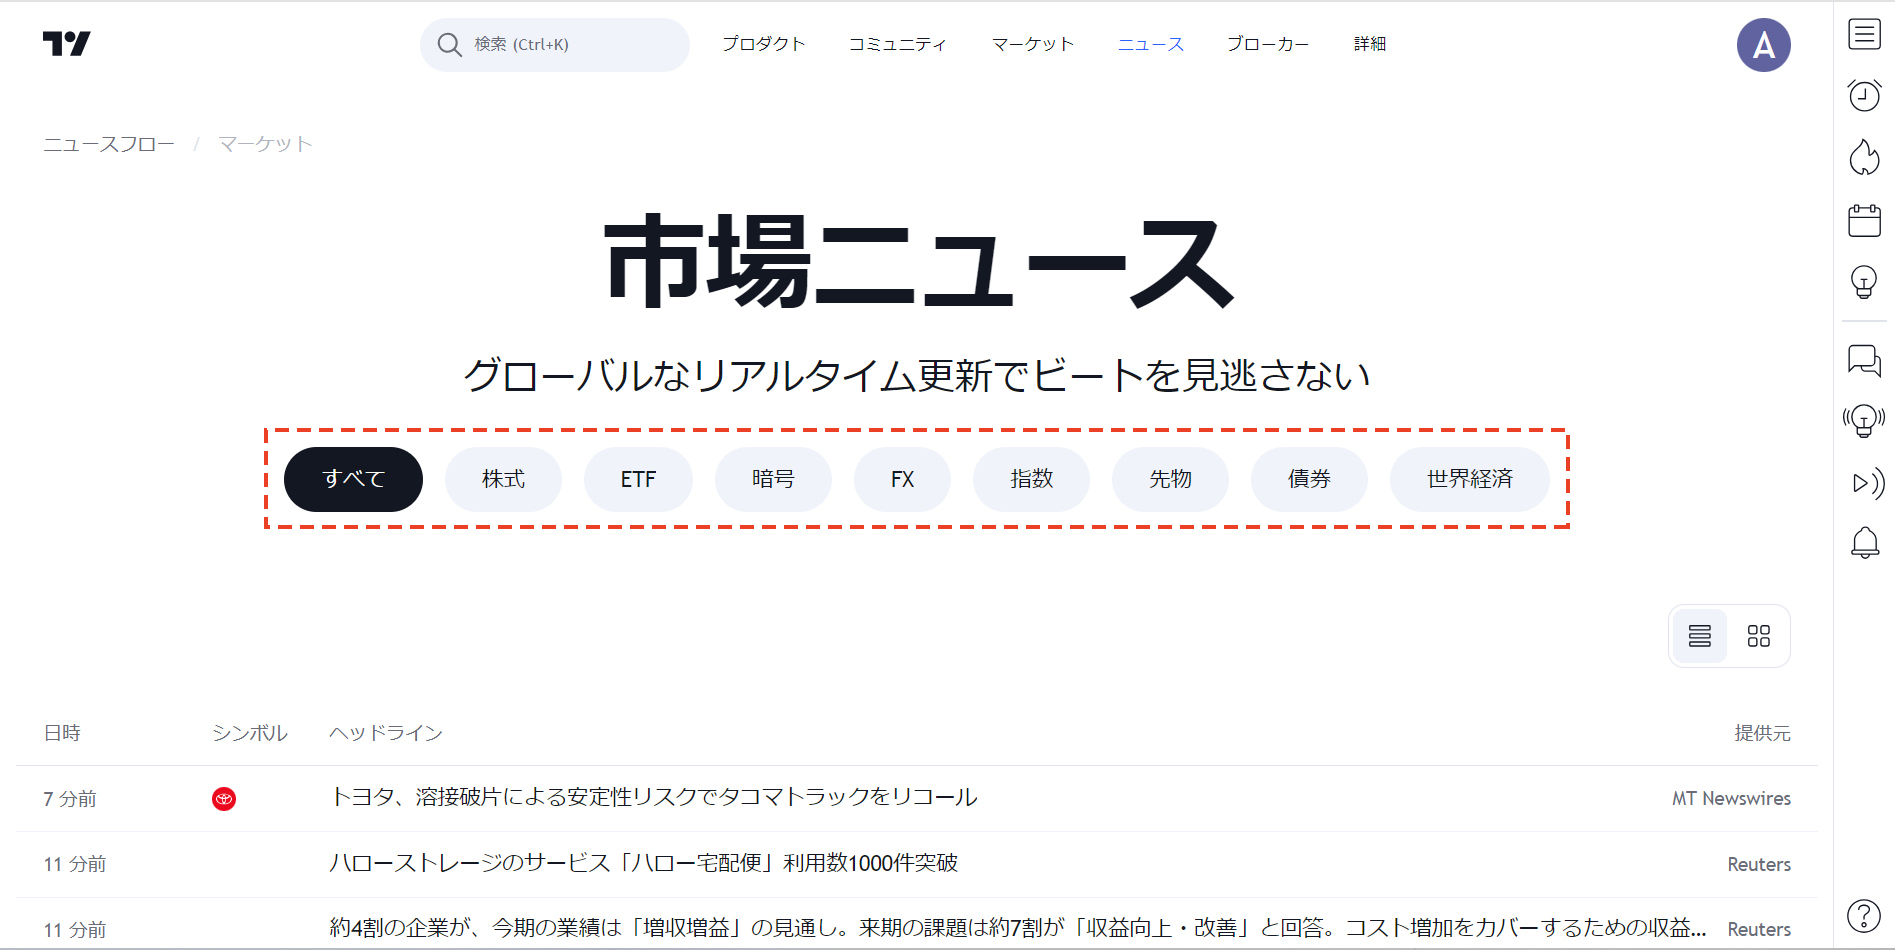Open the プロダクト menu
Viewport: 1895px width, 950px height.
point(764,44)
